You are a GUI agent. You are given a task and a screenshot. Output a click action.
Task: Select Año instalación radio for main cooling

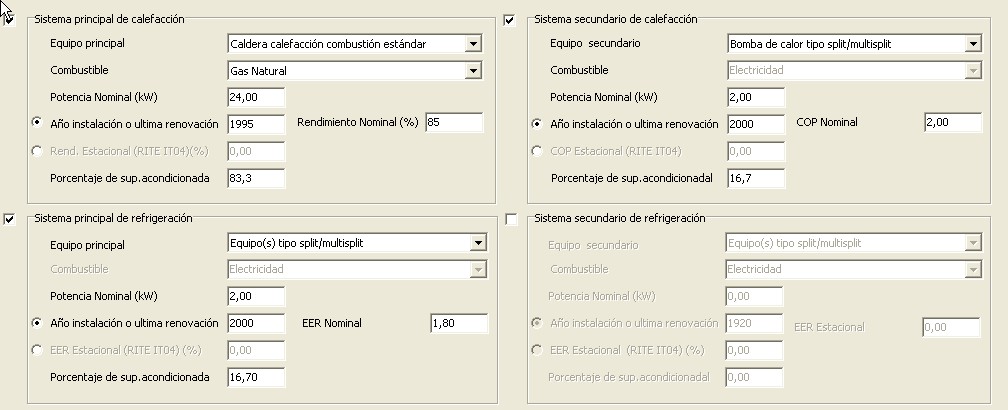tap(38, 323)
